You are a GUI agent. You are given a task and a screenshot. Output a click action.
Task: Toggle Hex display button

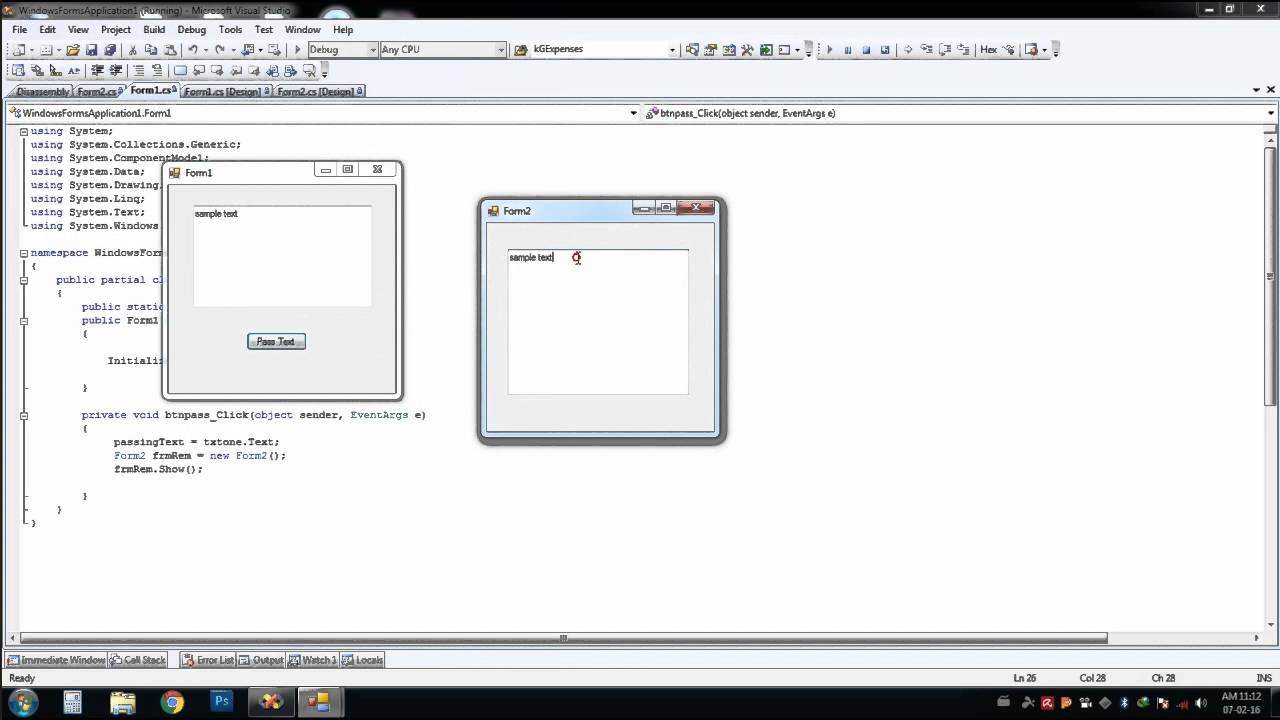(989, 49)
